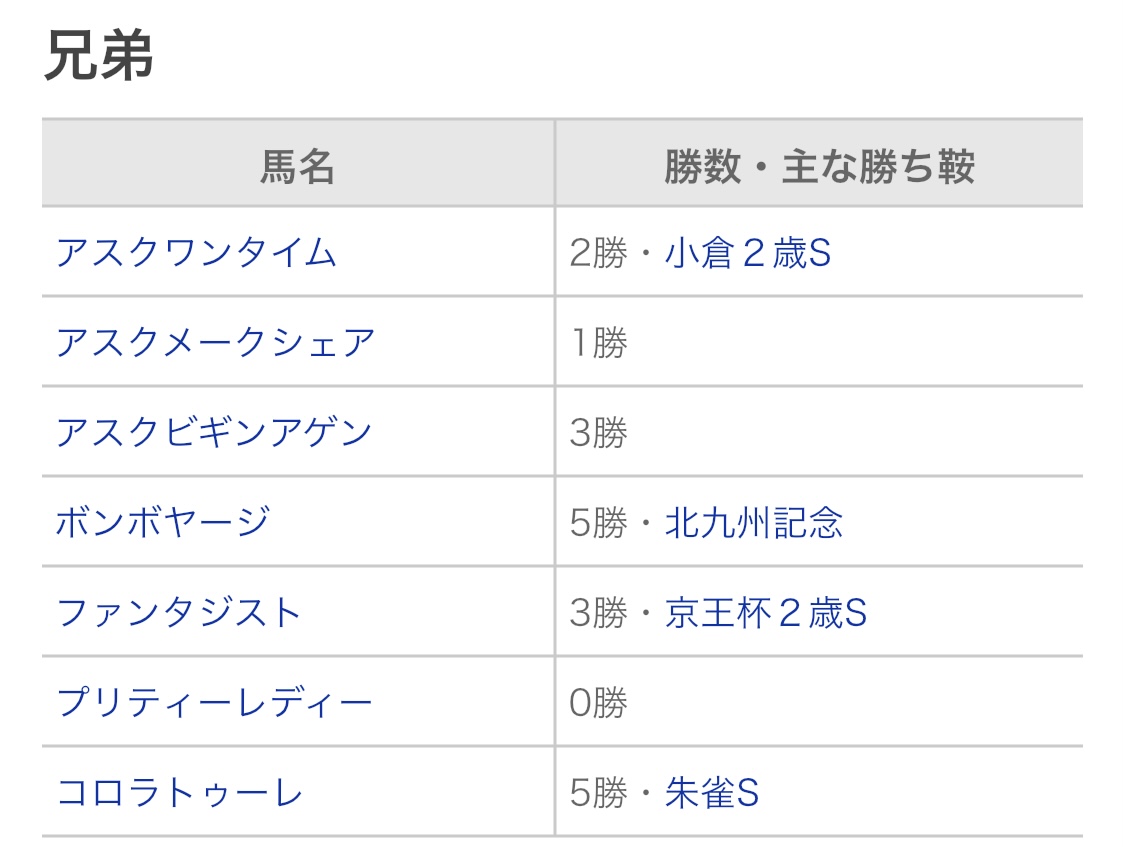Click the 5勝 text beside 北九州記念
Screen dimensions: 1125x847
pos(598,523)
